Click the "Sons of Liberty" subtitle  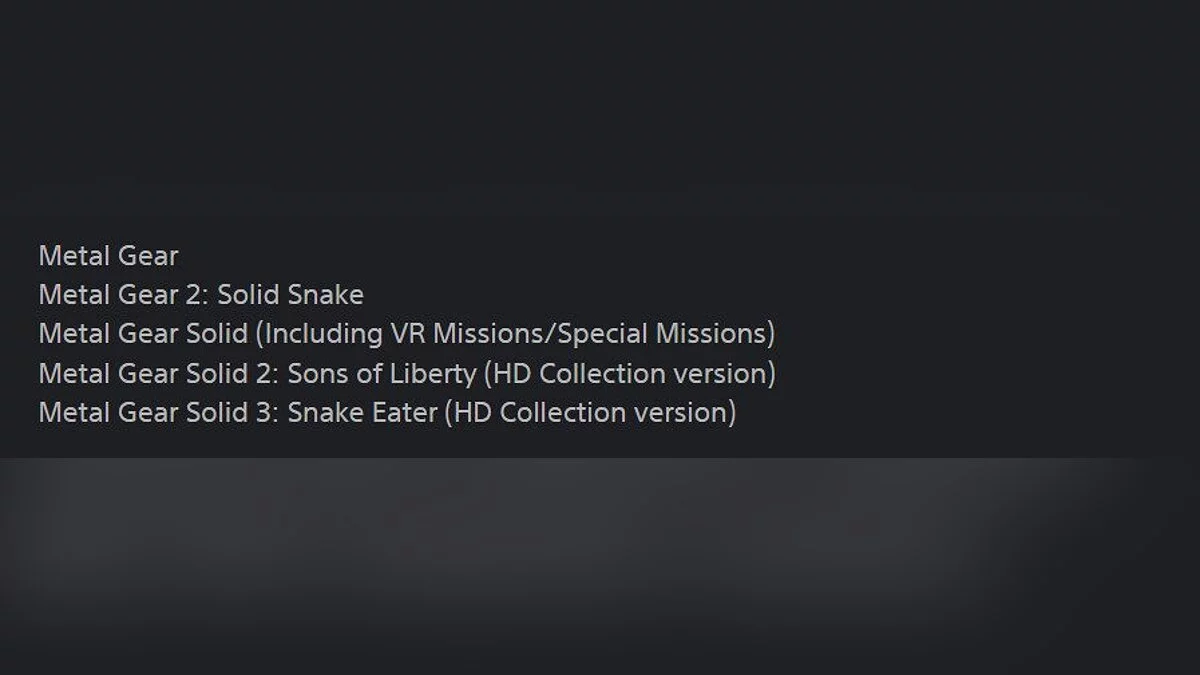pyautogui.click(x=381, y=374)
